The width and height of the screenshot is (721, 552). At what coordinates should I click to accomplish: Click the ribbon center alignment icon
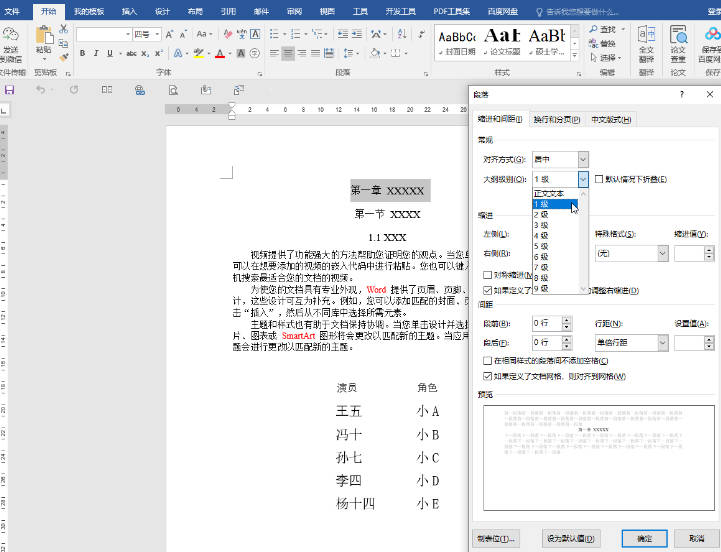coord(288,53)
